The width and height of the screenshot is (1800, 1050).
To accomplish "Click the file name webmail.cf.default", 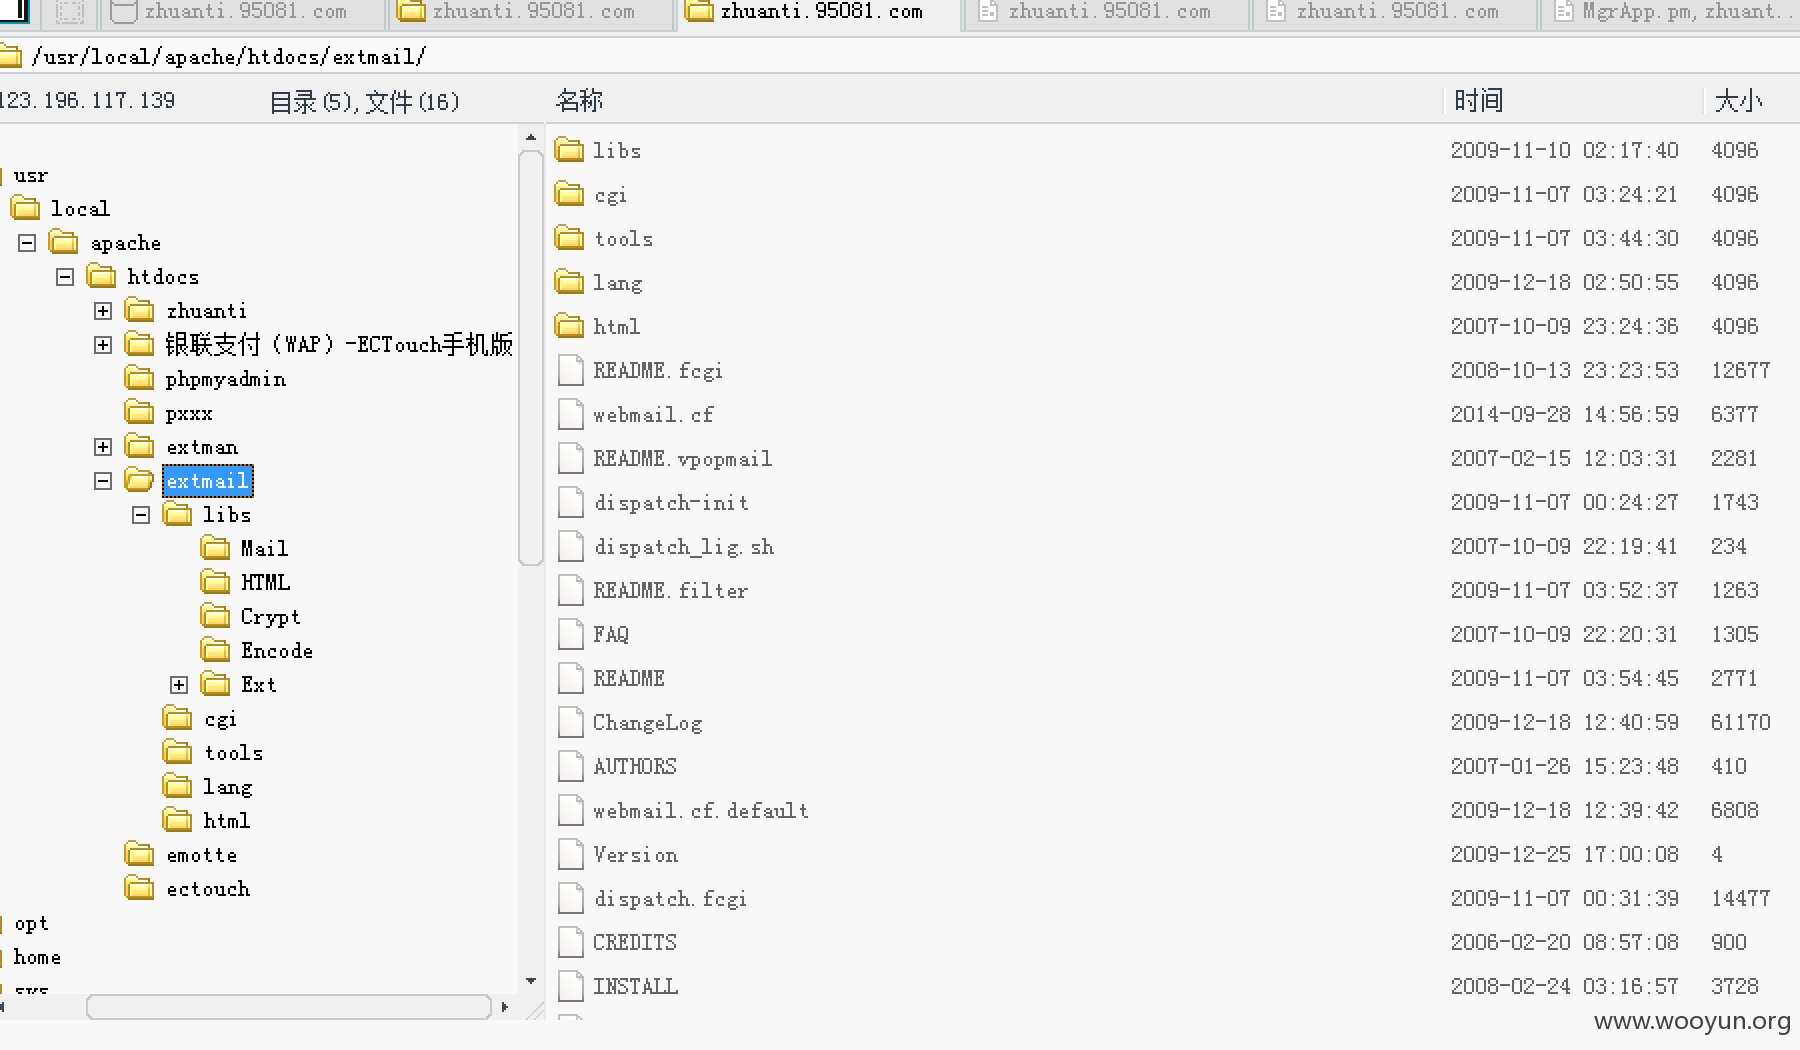I will tap(701, 810).
